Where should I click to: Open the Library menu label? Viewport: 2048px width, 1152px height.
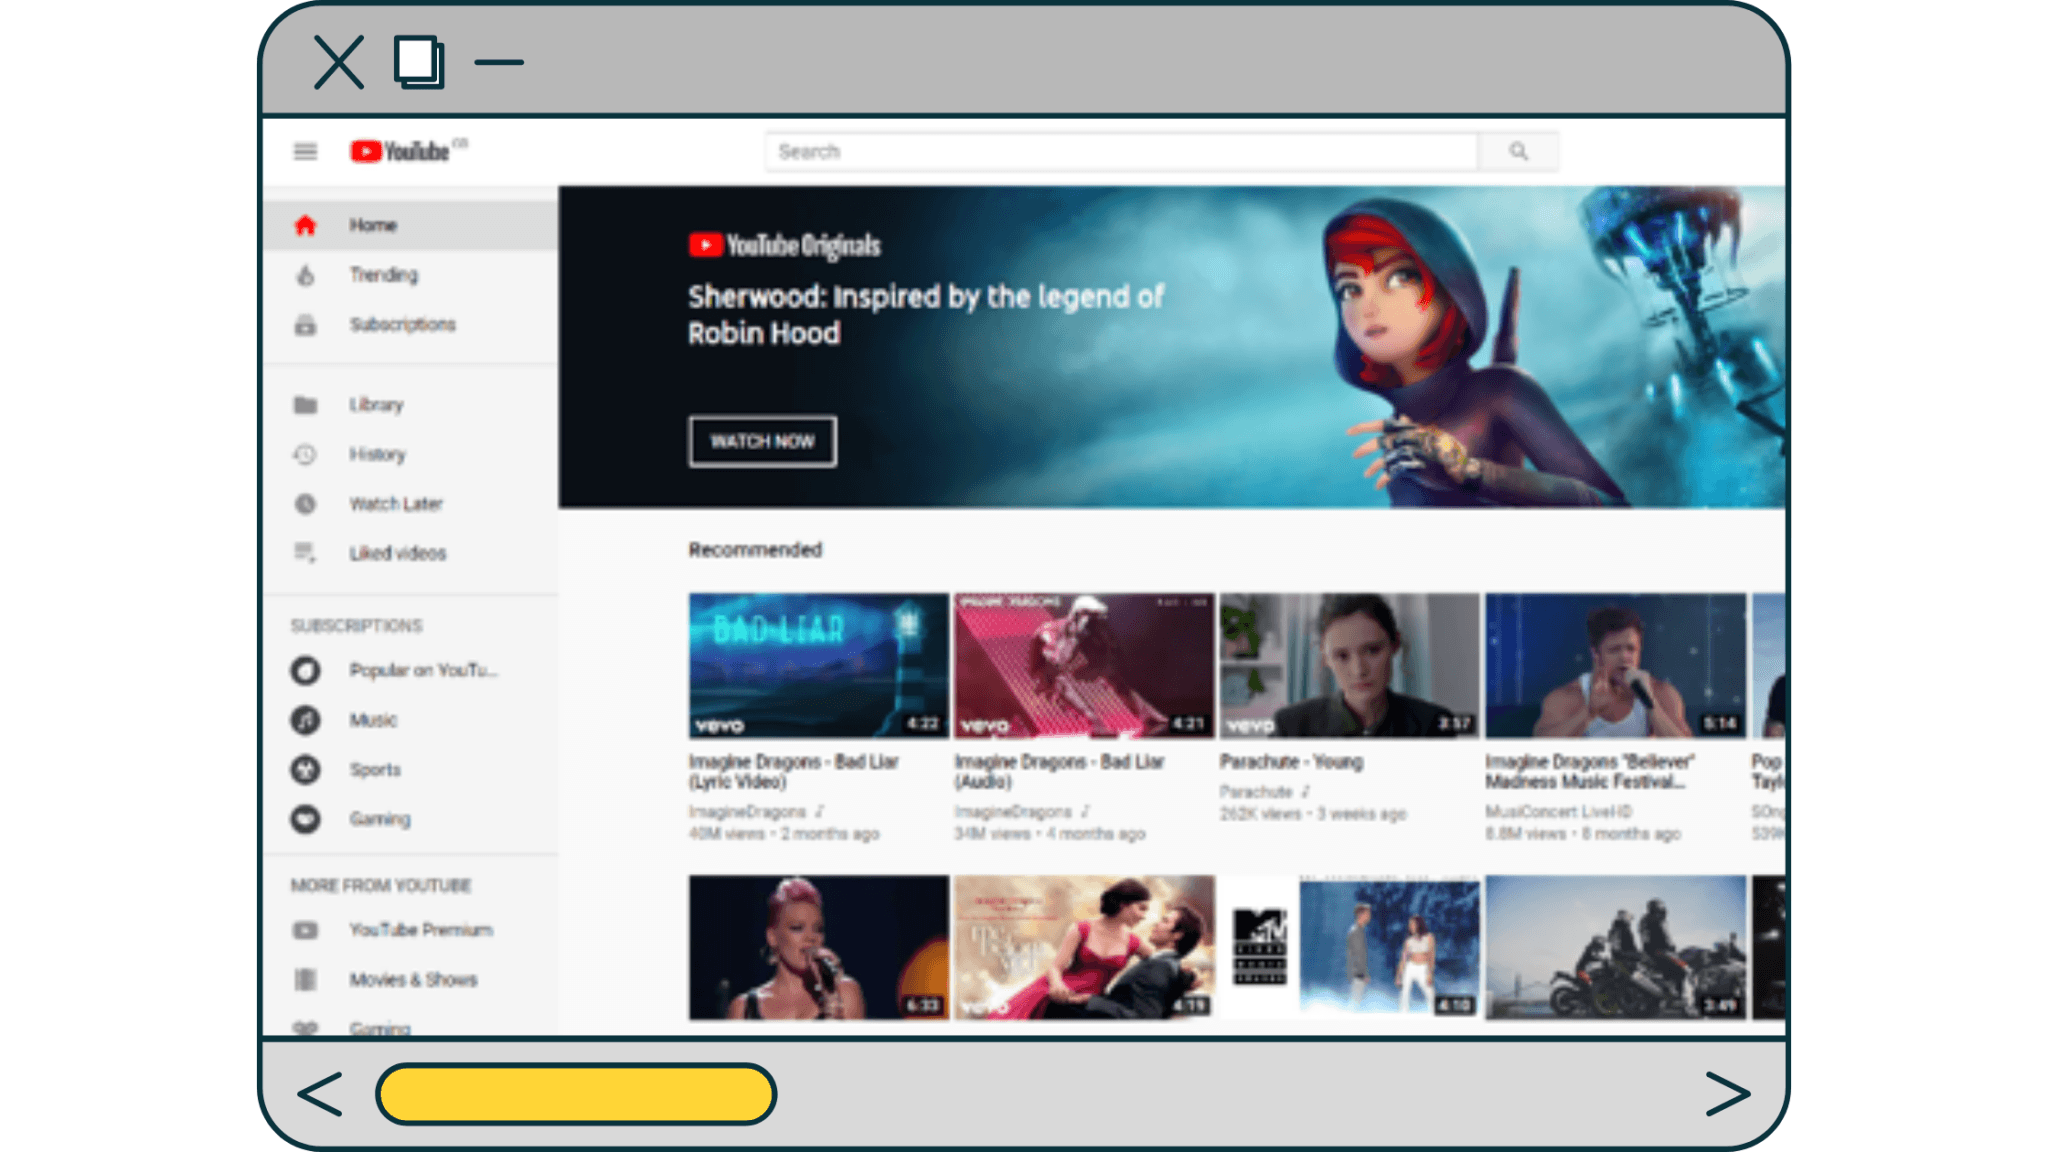tap(376, 405)
